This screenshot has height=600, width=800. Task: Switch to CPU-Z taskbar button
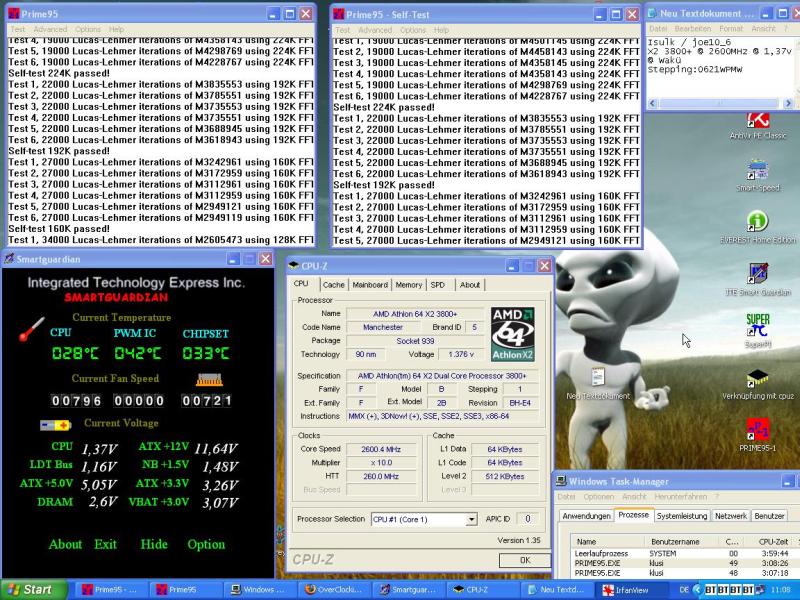point(484,590)
